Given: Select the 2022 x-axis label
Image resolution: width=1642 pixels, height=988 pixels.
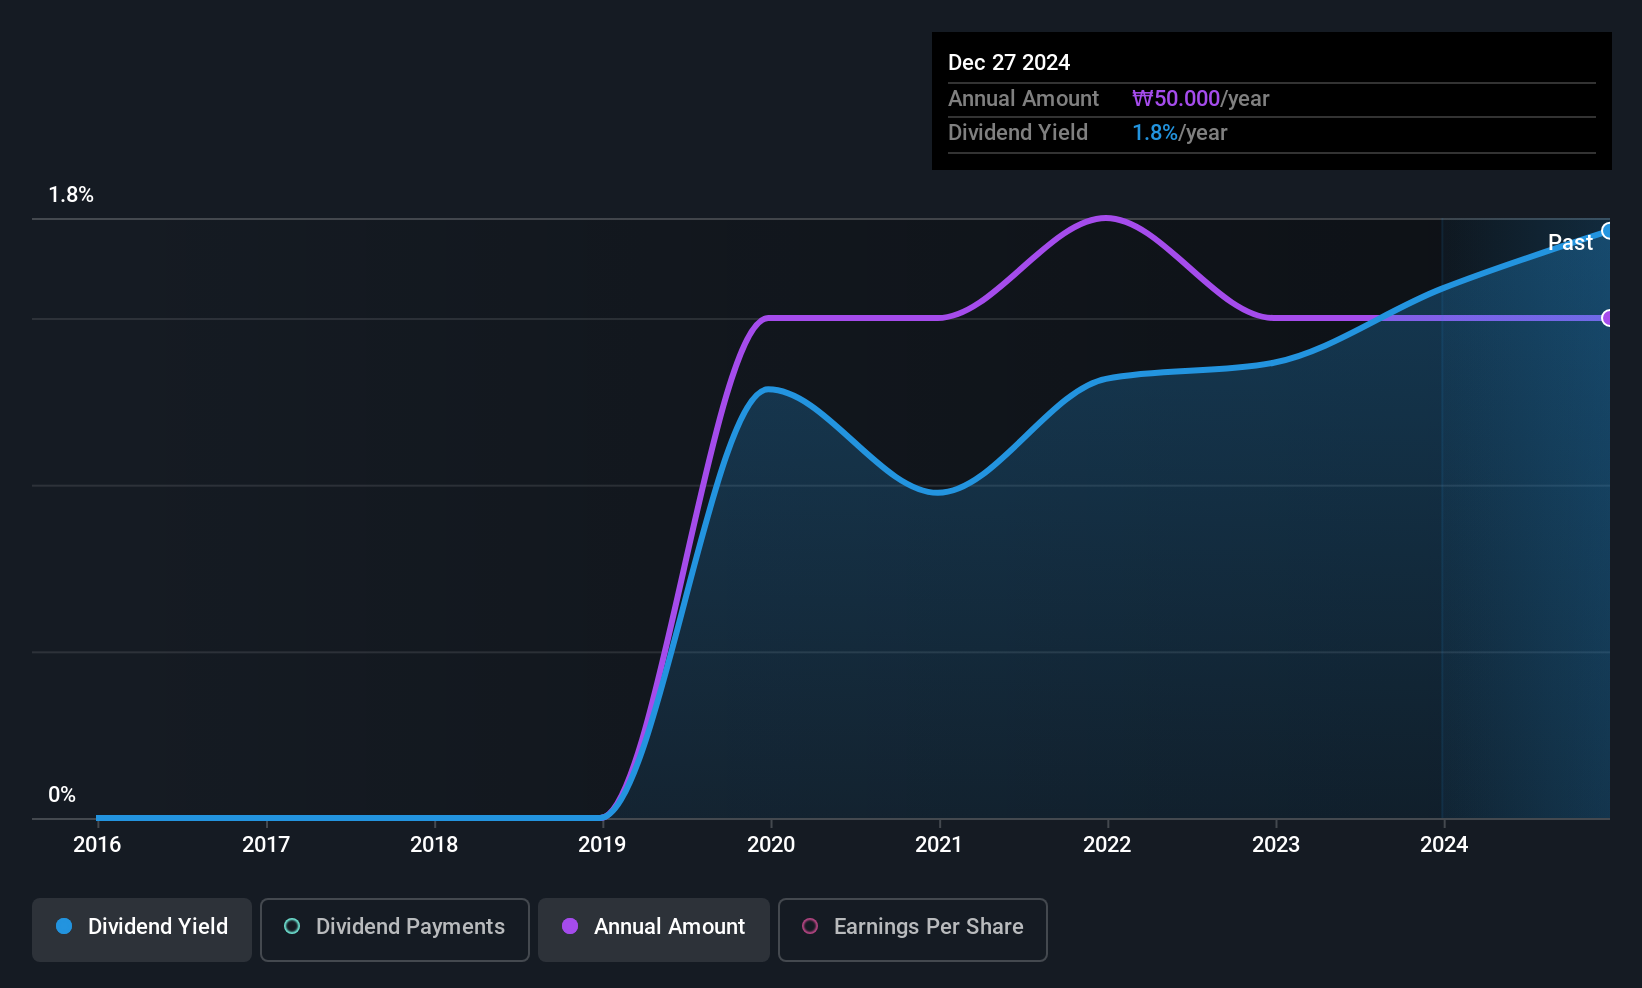Looking at the screenshot, I should click(x=1107, y=845).
